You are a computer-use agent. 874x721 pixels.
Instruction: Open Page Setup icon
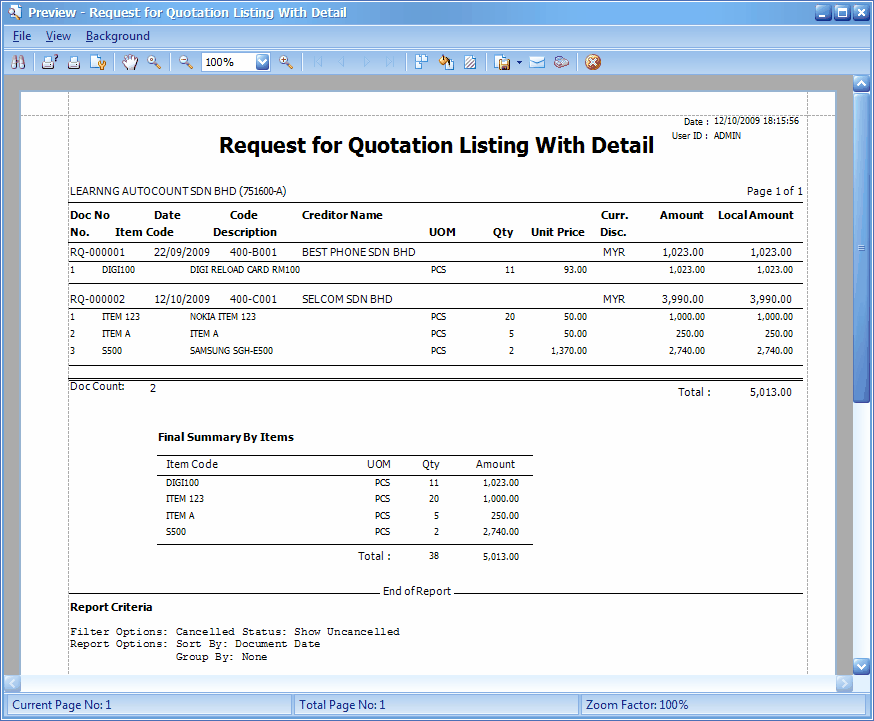pos(97,62)
